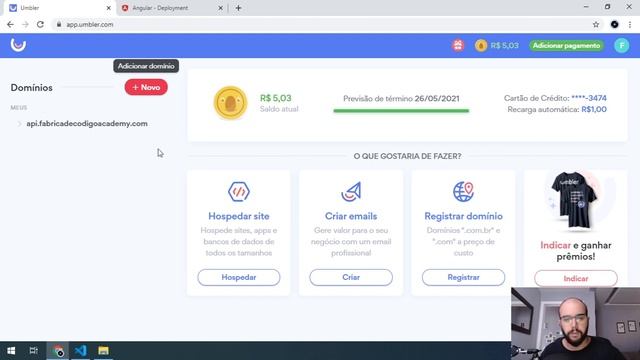
Task: Select api.fabricadecodigoacademy.com domain
Action: (x=87, y=123)
